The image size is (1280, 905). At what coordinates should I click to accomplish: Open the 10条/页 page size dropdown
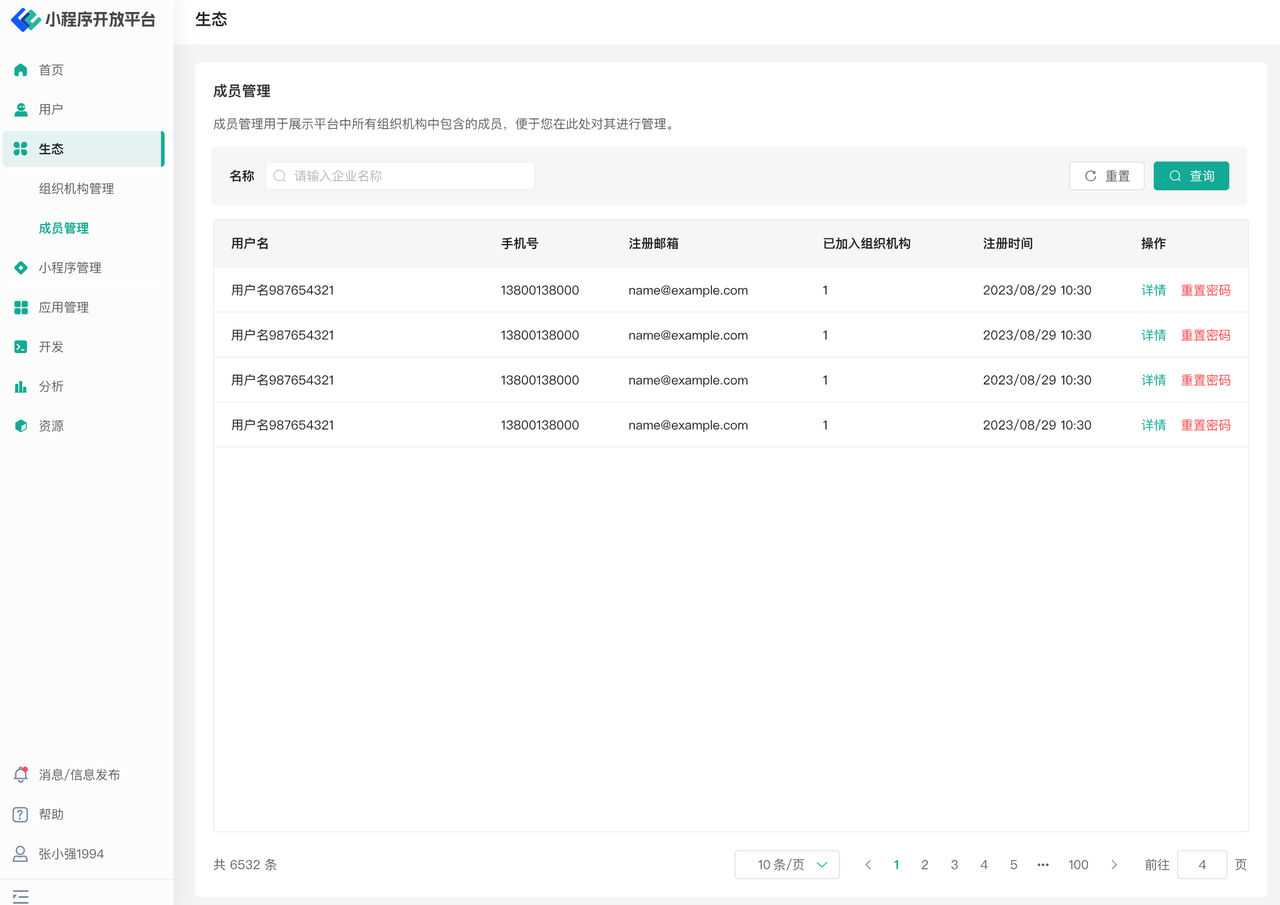tap(787, 865)
